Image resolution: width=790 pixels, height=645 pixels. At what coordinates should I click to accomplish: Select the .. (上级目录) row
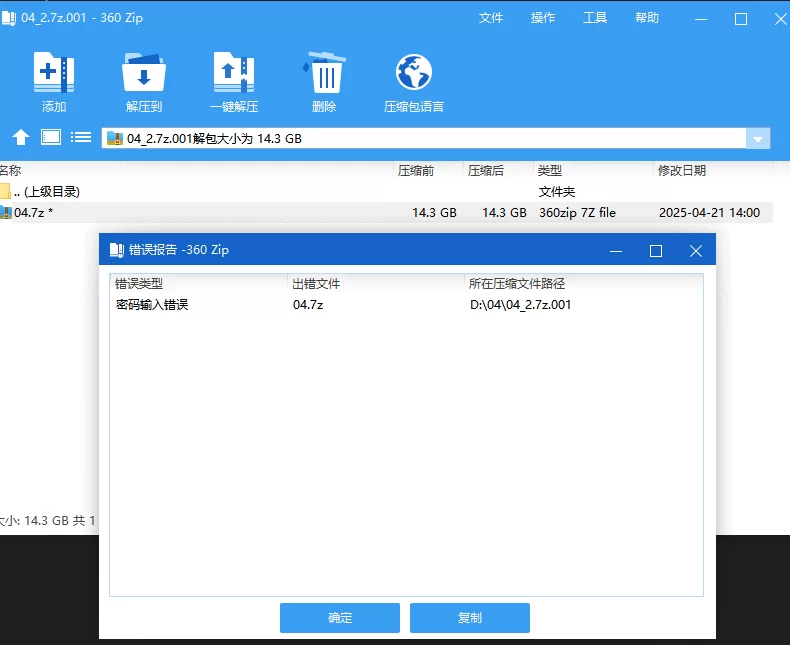pyautogui.click(x=386, y=191)
